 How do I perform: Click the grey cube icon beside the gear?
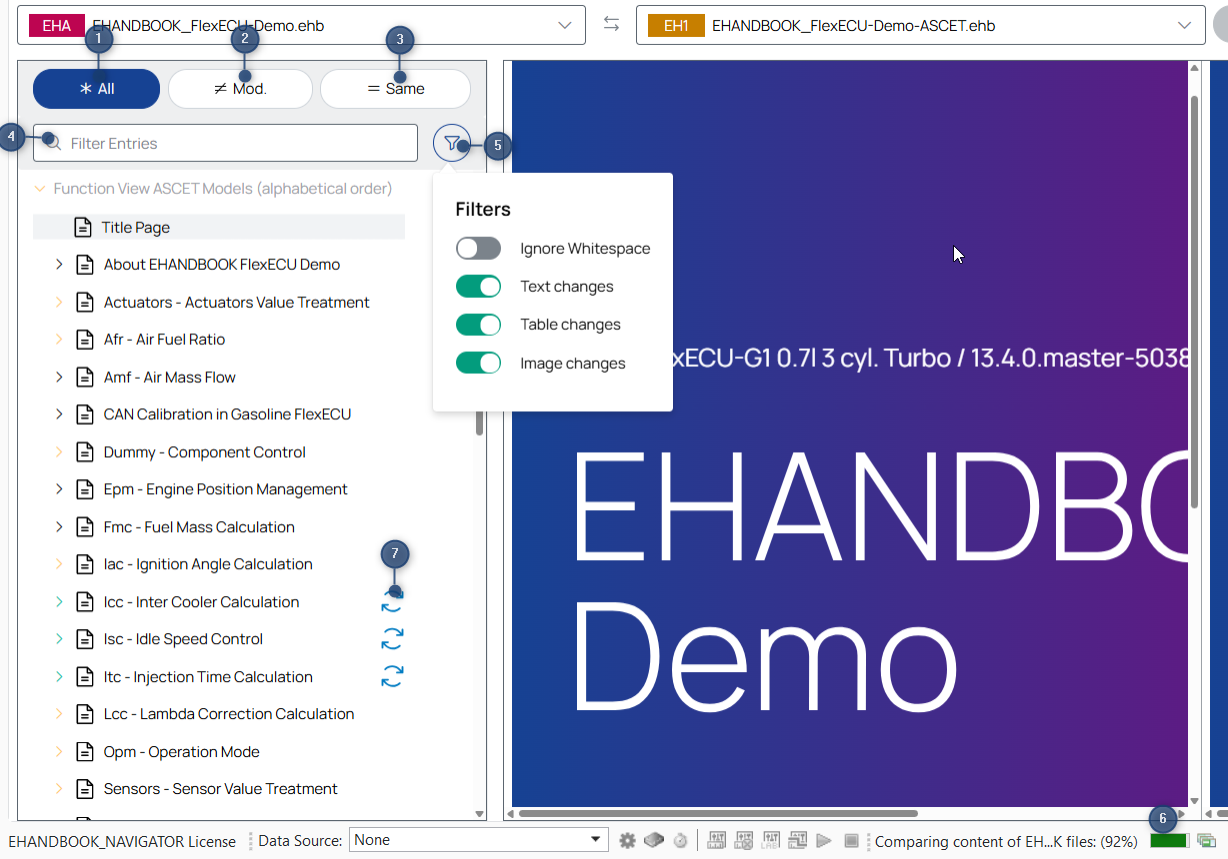click(654, 841)
